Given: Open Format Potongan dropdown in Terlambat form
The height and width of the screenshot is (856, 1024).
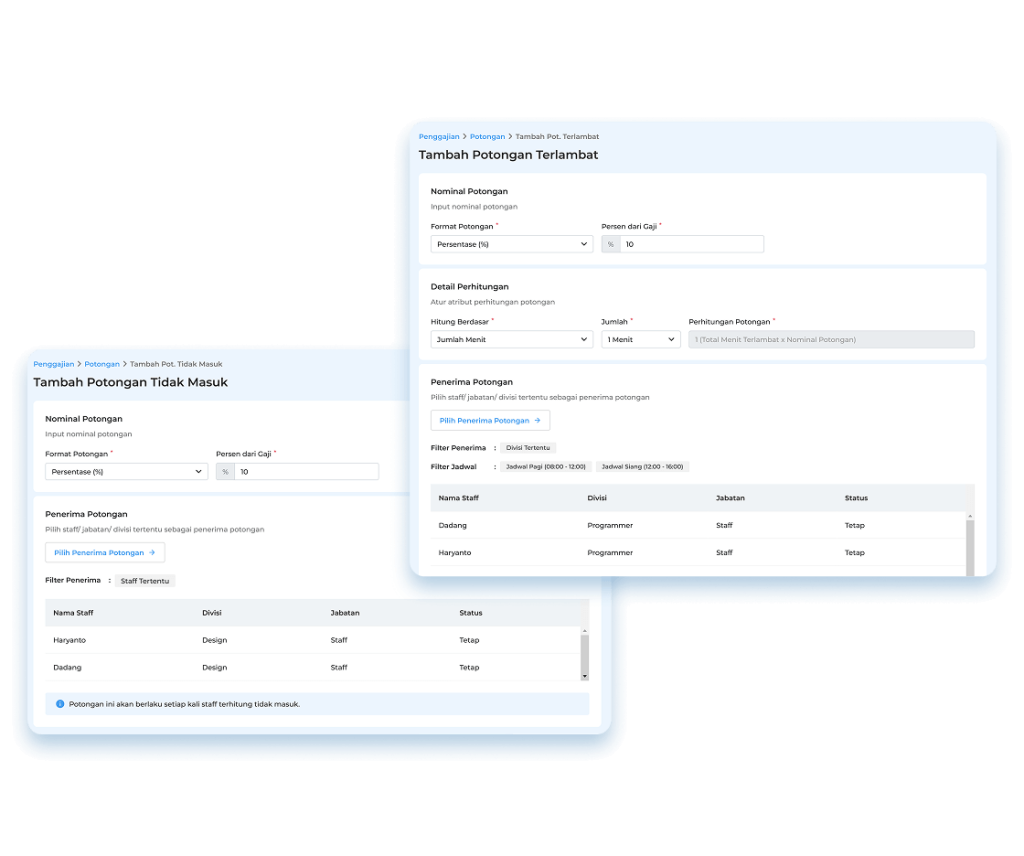Looking at the screenshot, I should point(511,244).
